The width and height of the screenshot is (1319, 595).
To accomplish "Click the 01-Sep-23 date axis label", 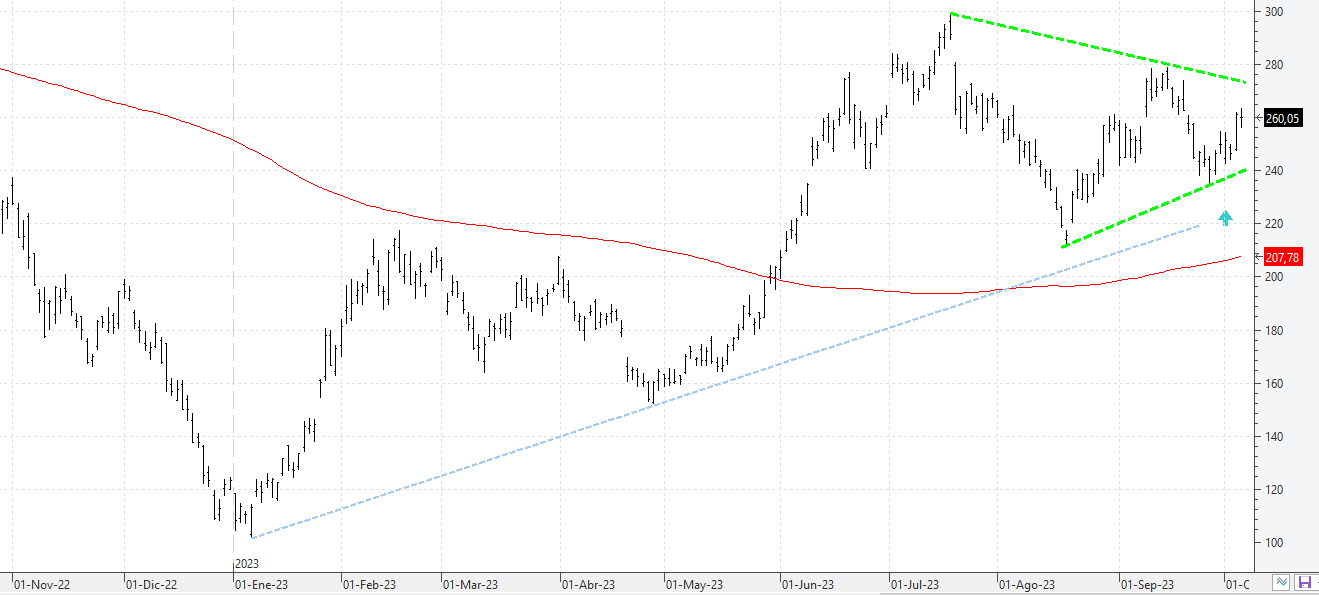I will tap(1147, 583).
